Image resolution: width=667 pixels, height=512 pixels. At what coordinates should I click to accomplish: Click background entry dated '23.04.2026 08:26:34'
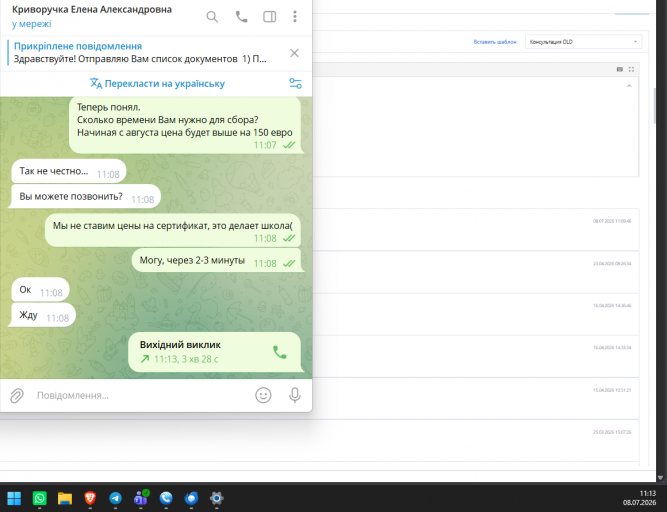[x=476, y=272]
